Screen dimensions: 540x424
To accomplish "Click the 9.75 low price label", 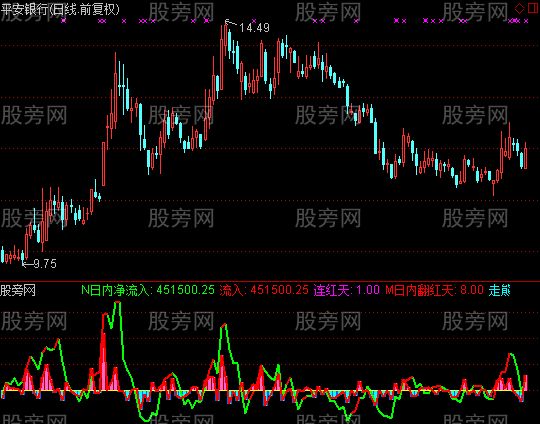I will click(x=45, y=264).
